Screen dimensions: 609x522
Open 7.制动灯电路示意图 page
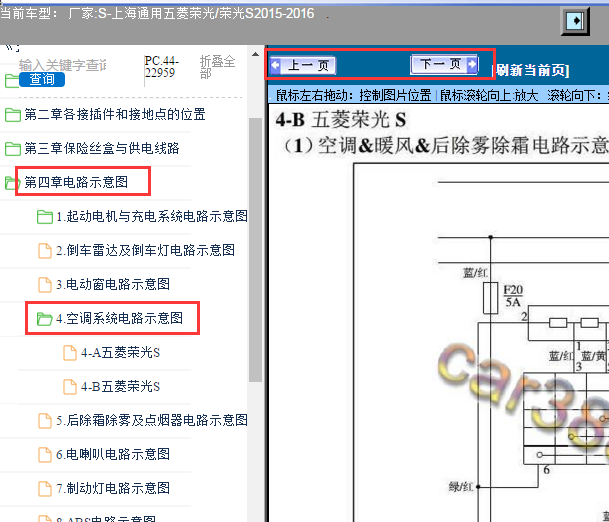click(x=113, y=488)
